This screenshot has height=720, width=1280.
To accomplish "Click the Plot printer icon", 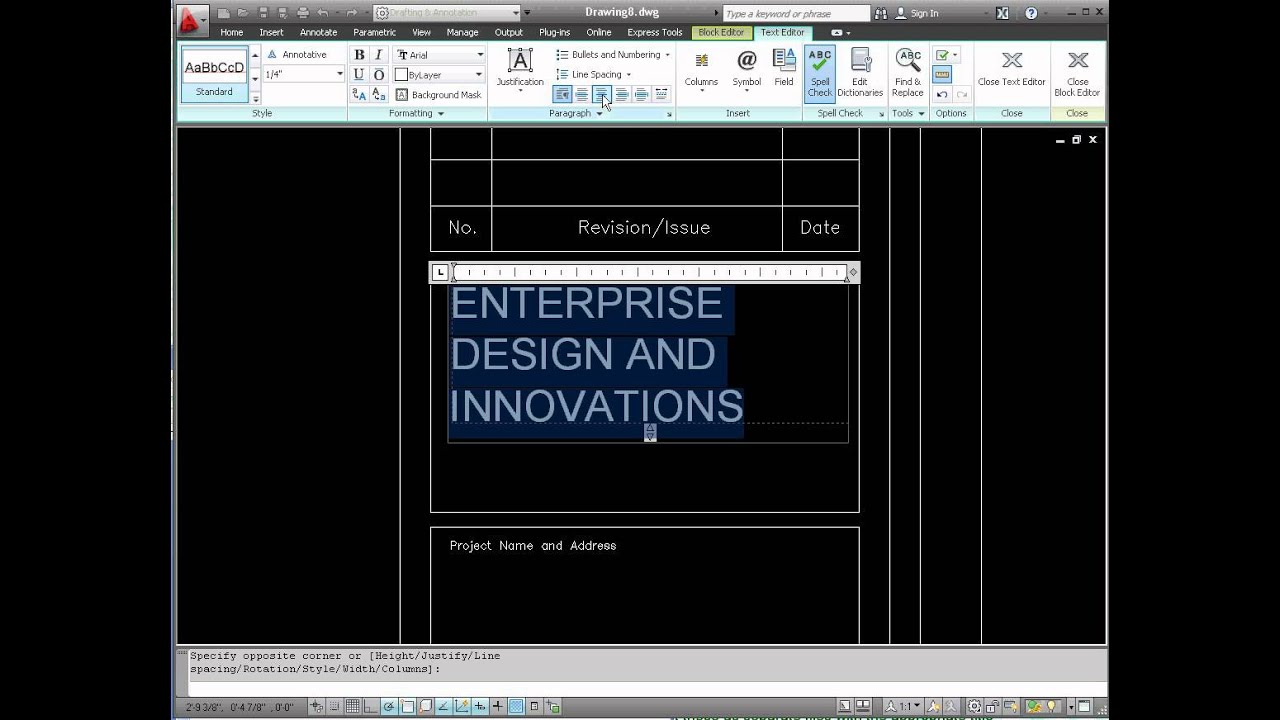I will (303, 13).
